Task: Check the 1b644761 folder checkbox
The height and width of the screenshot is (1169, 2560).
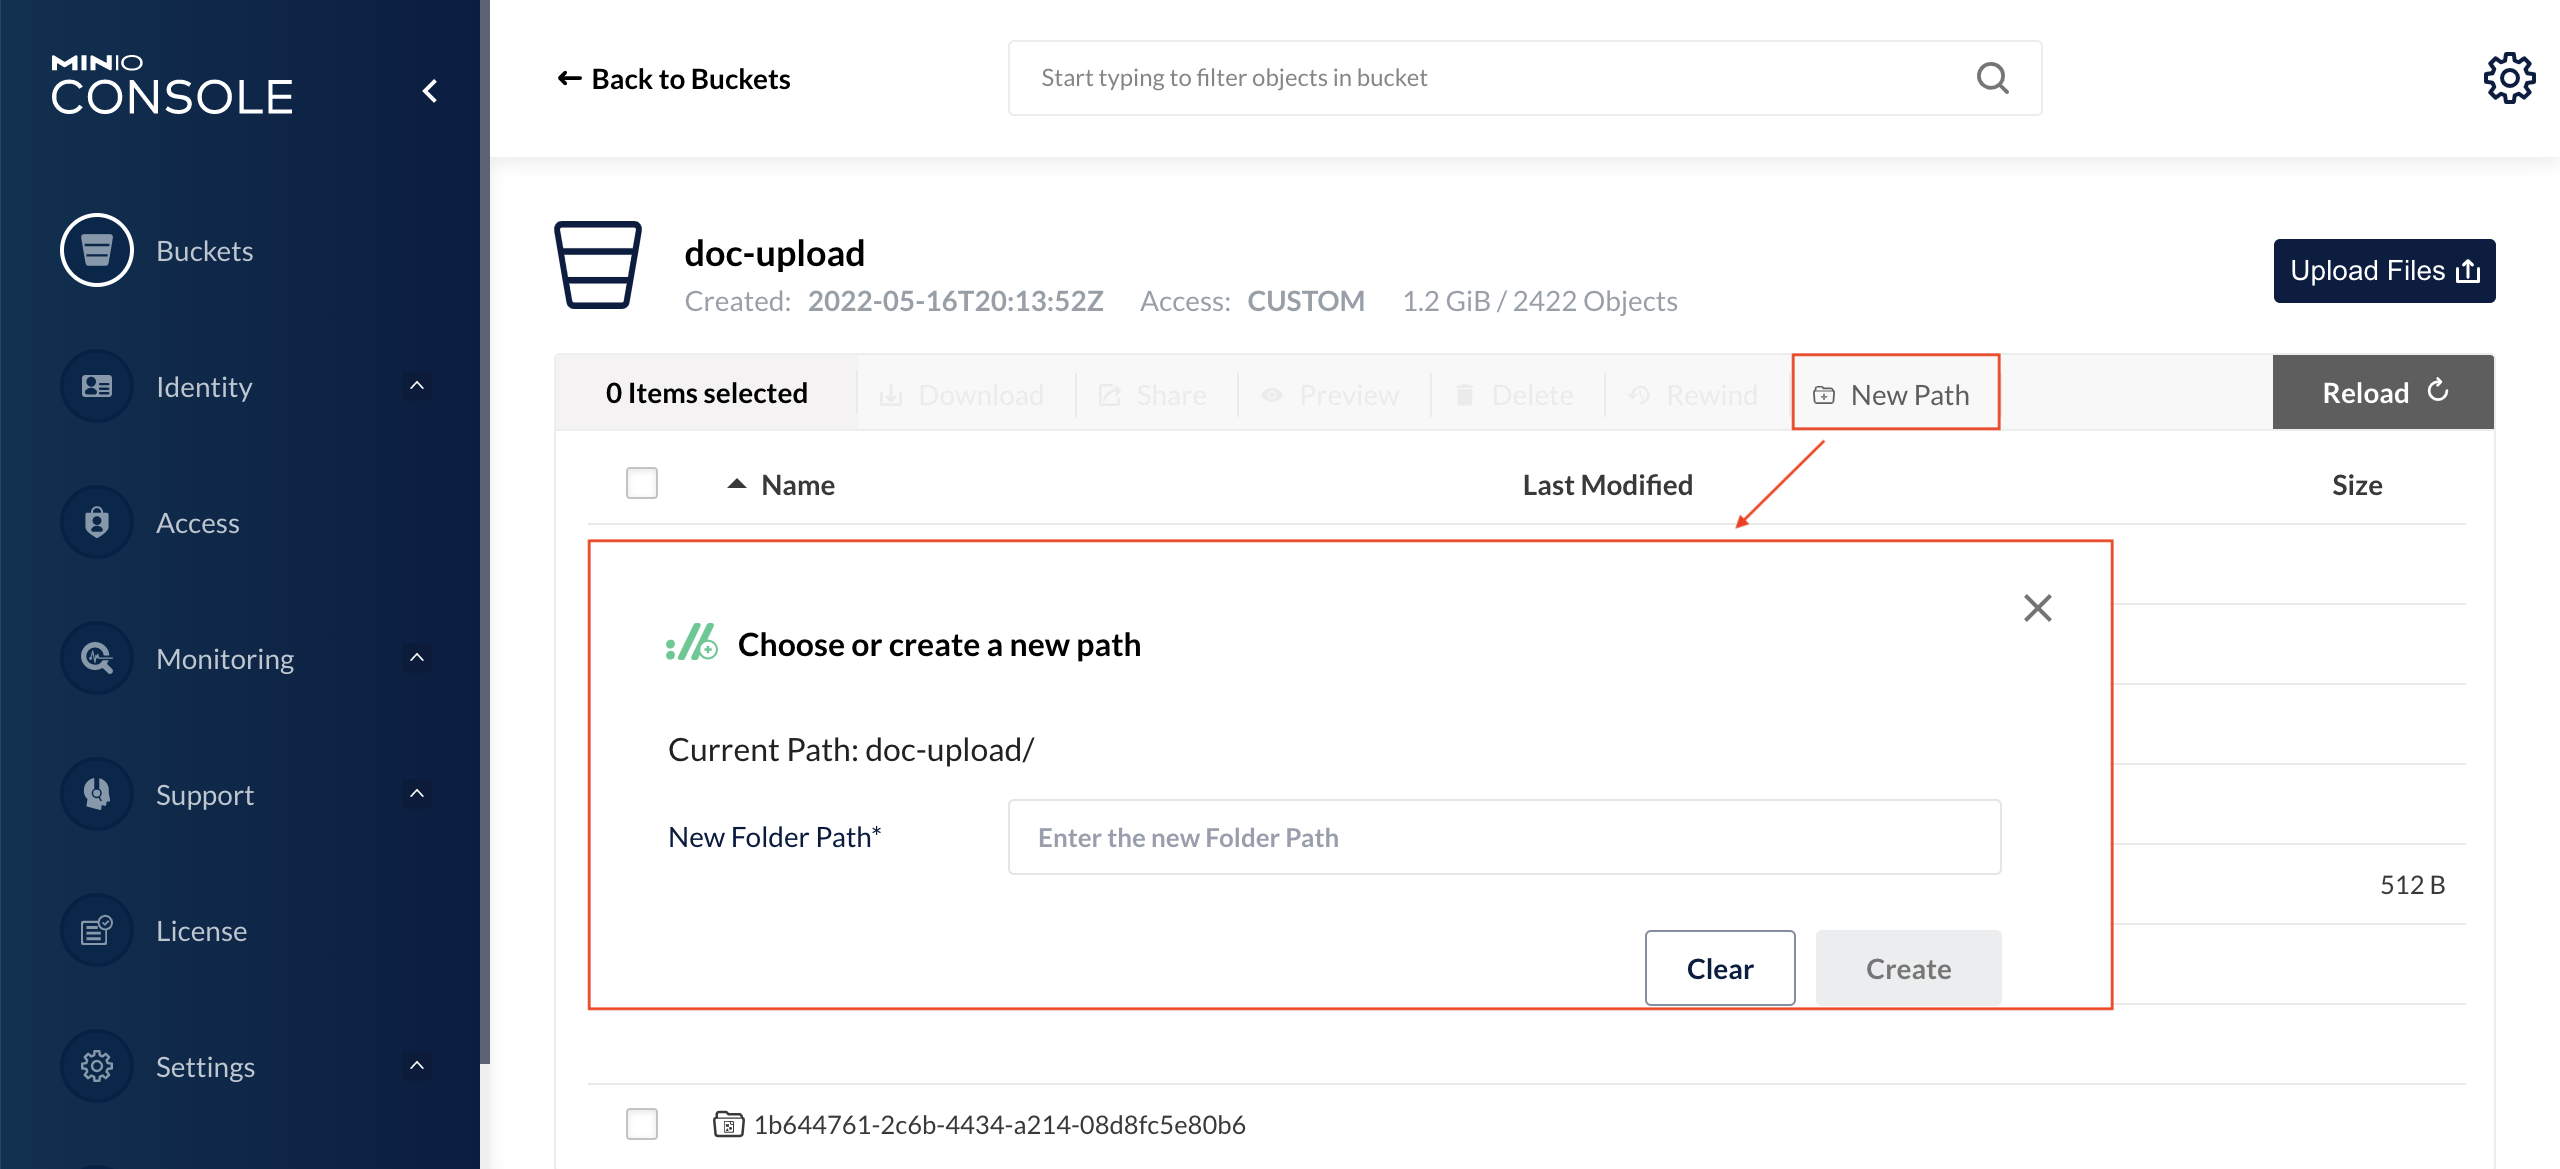Action: coord(642,1123)
